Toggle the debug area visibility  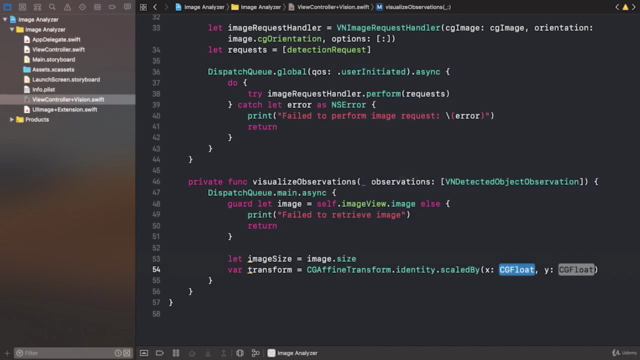coord(144,353)
